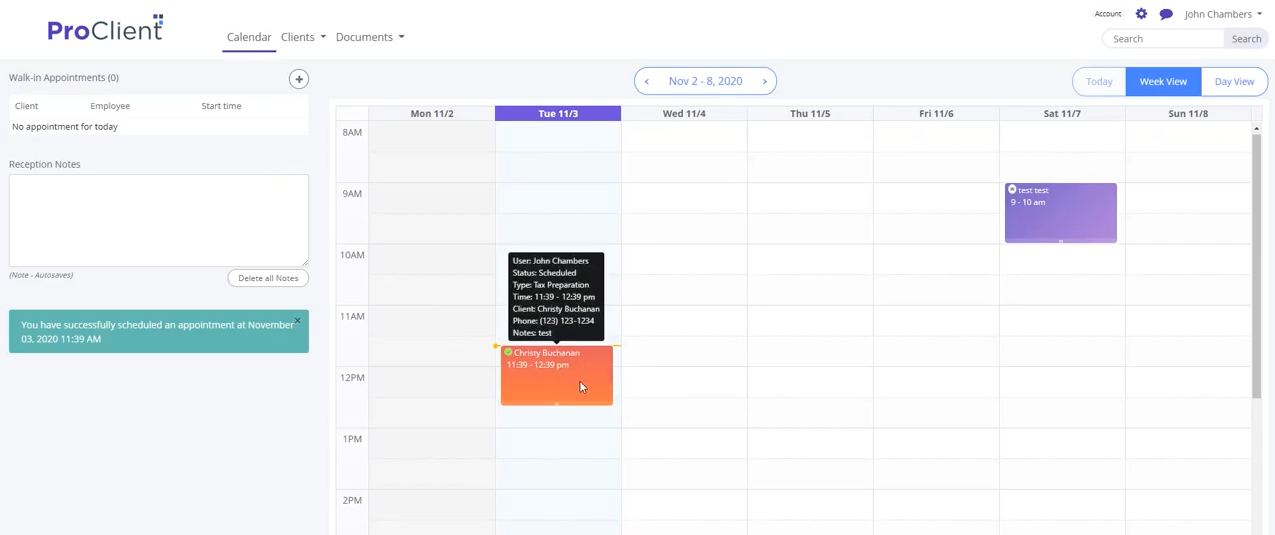Click the Walk-in Appointments (0) heading

point(64,77)
